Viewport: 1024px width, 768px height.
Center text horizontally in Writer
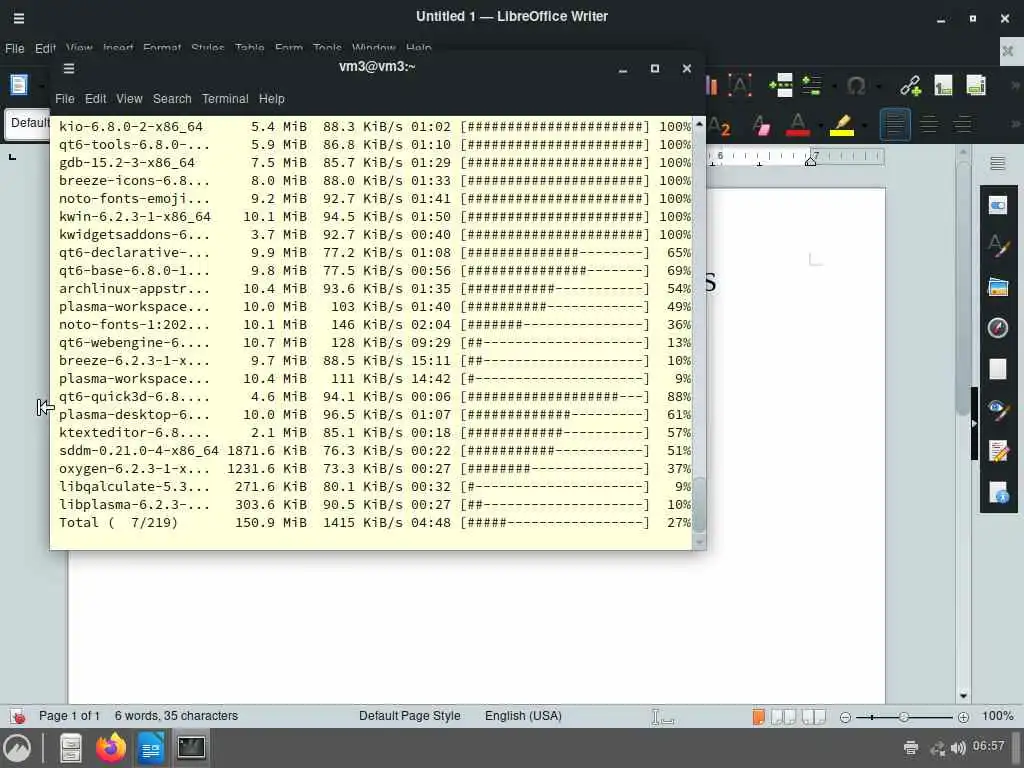929,124
